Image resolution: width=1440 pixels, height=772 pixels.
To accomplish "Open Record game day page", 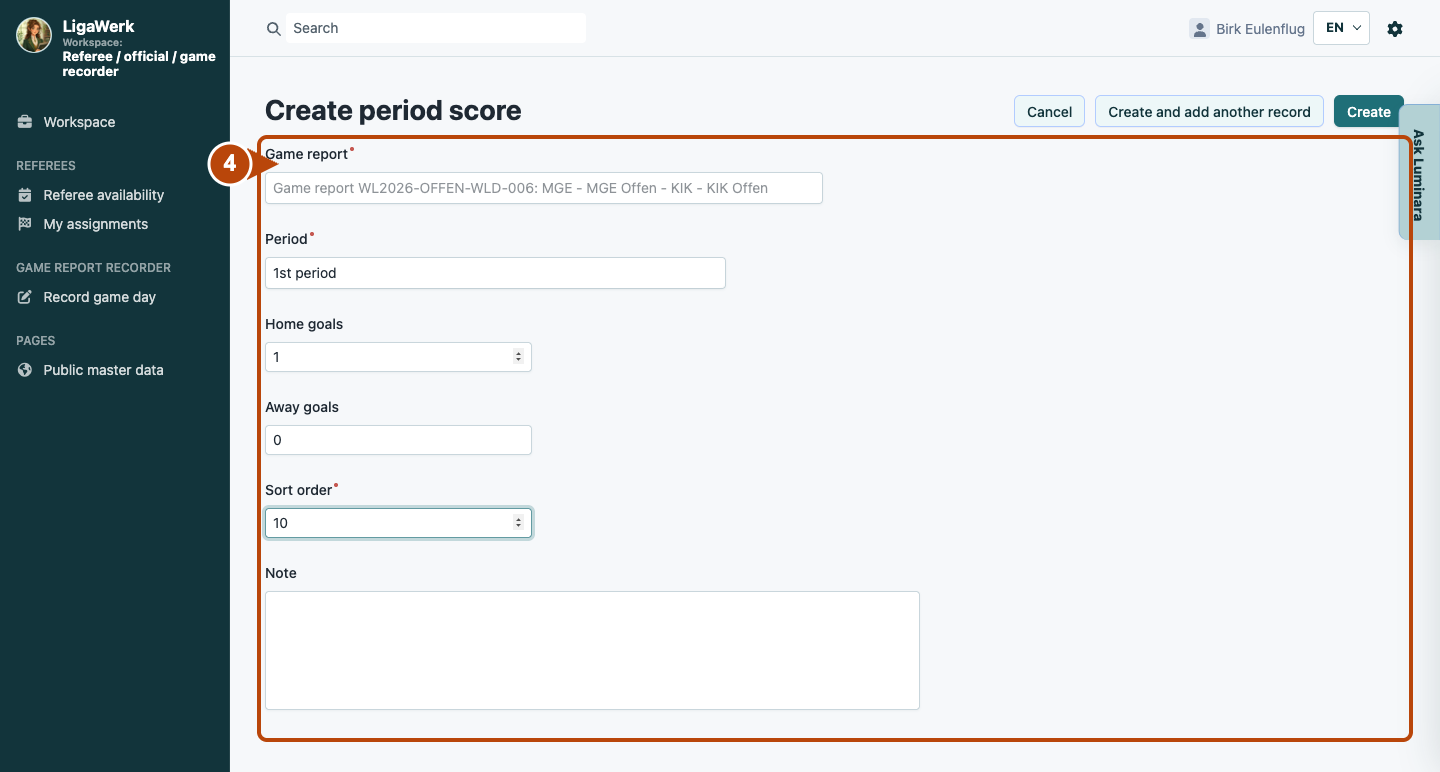I will tap(99, 297).
